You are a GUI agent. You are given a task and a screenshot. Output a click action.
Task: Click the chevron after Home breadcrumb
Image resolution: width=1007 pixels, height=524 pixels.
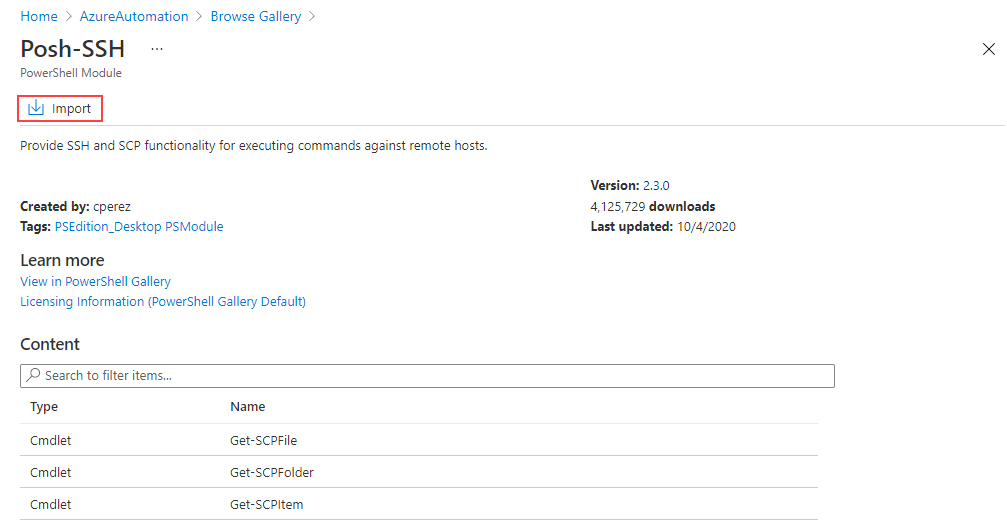pos(69,17)
